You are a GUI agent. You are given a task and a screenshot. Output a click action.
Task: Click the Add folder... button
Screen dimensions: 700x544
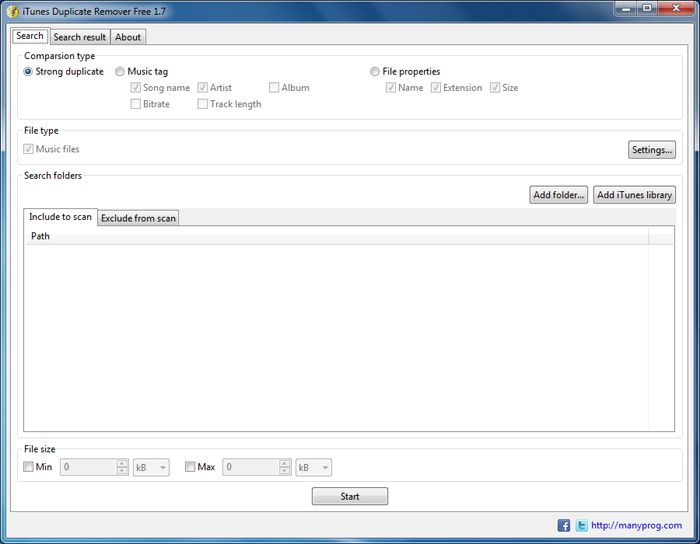click(x=558, y=195)
